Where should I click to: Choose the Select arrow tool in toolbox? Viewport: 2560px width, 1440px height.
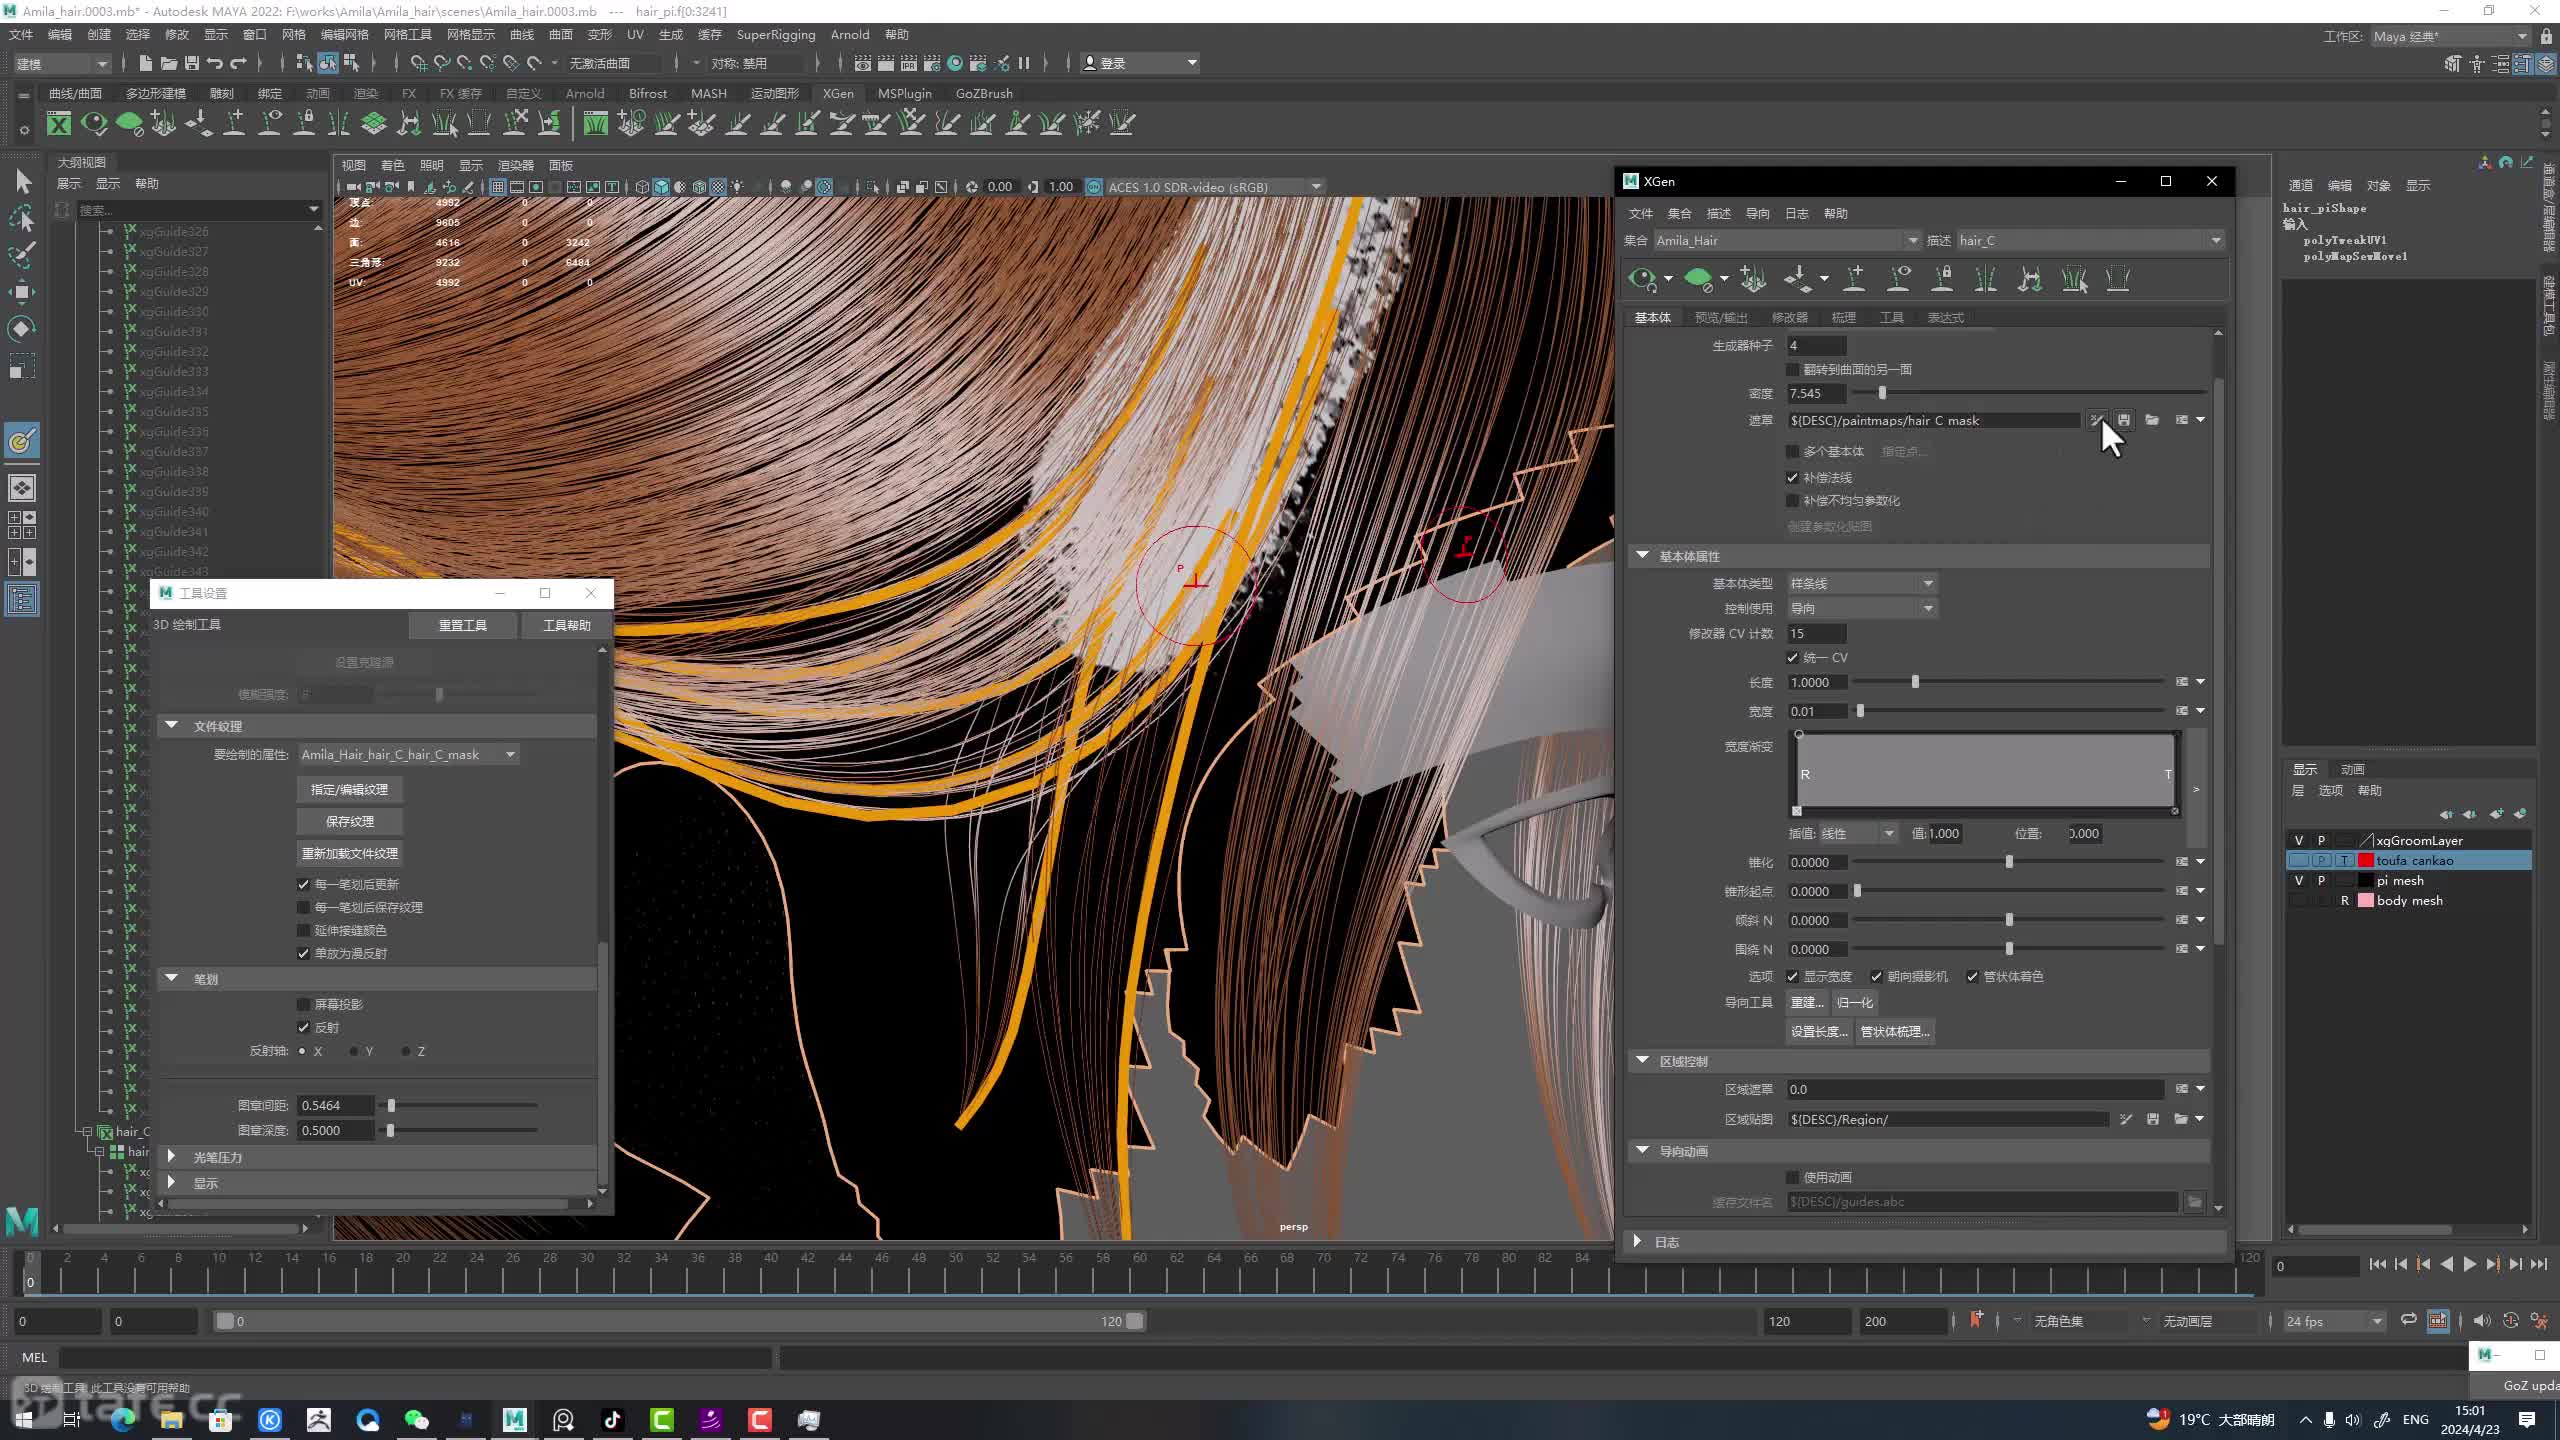22,182
